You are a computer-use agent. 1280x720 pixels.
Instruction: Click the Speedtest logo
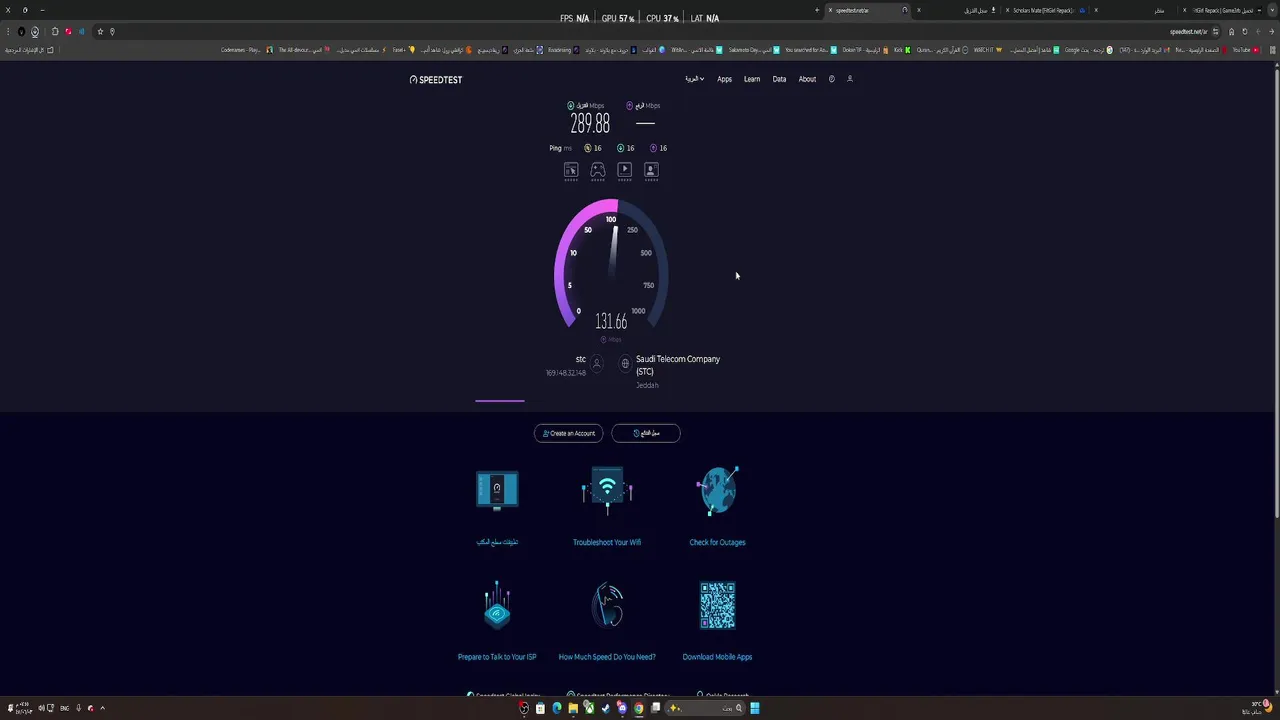pyautogui.click(x=436, y=79)
